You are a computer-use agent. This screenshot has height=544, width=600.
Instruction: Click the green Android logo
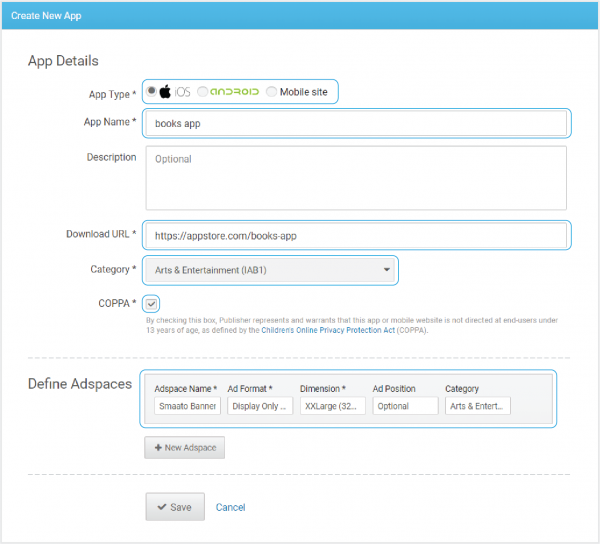pyautogui.click(x=235, y=92)
